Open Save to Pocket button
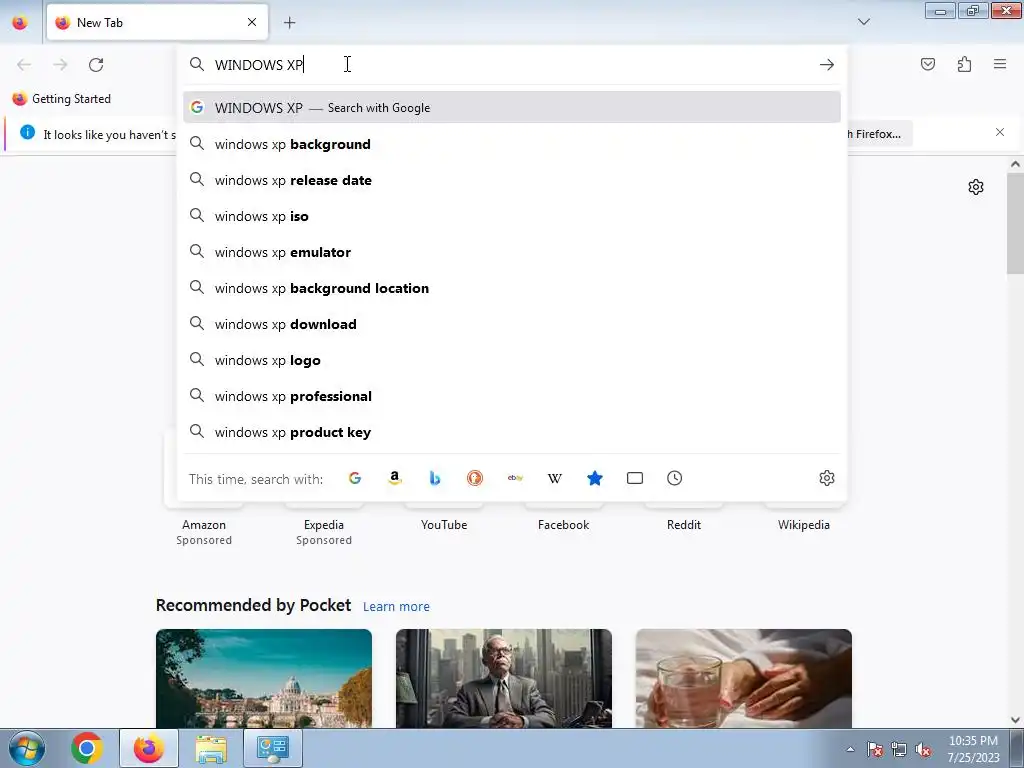The image size is (1024, 768). pos(928,64)
